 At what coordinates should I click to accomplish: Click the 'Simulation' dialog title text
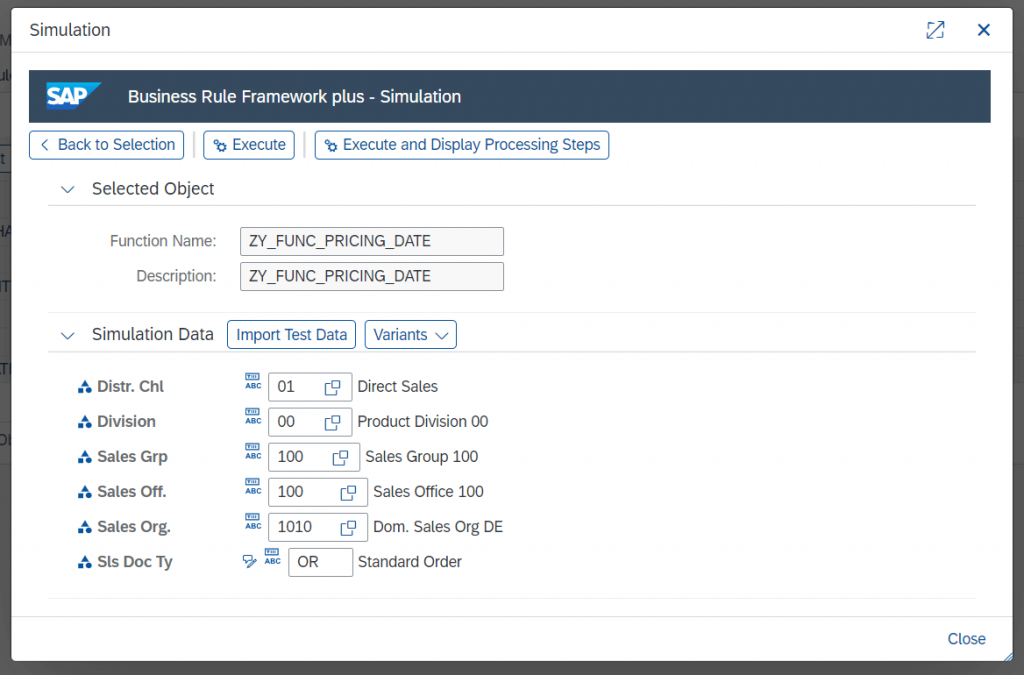coord(70,30)
